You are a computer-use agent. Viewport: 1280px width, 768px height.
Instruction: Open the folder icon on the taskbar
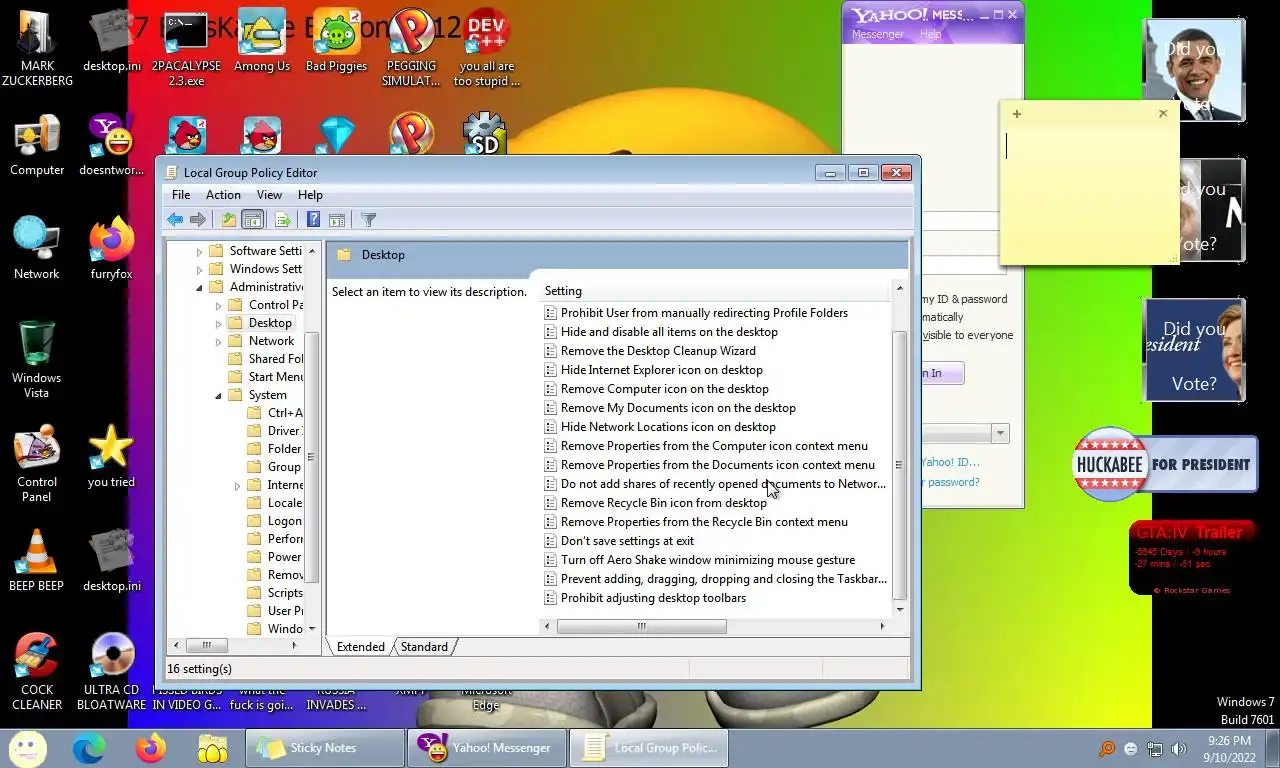click(213, 748)
